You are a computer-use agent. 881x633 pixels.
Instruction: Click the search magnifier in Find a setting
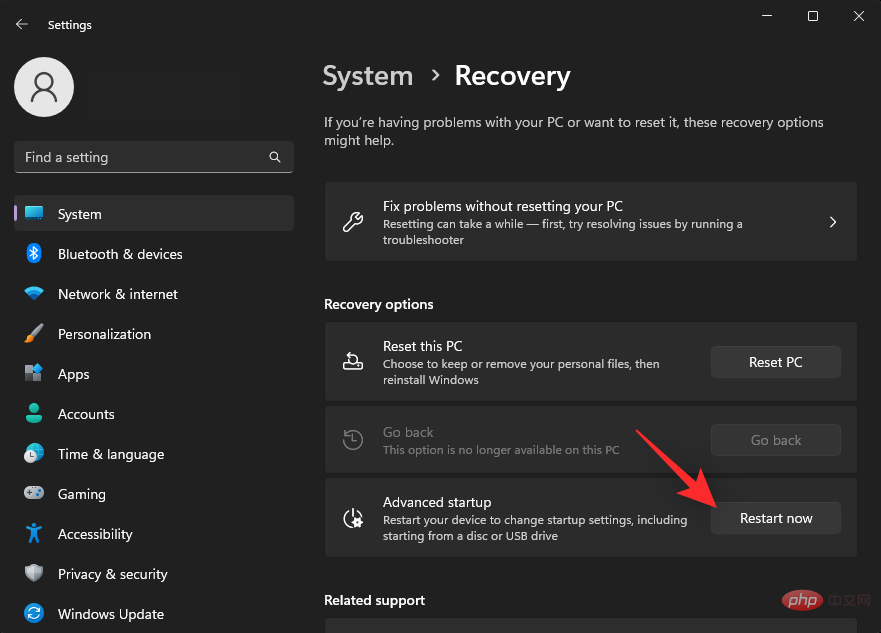coord(274,157)
